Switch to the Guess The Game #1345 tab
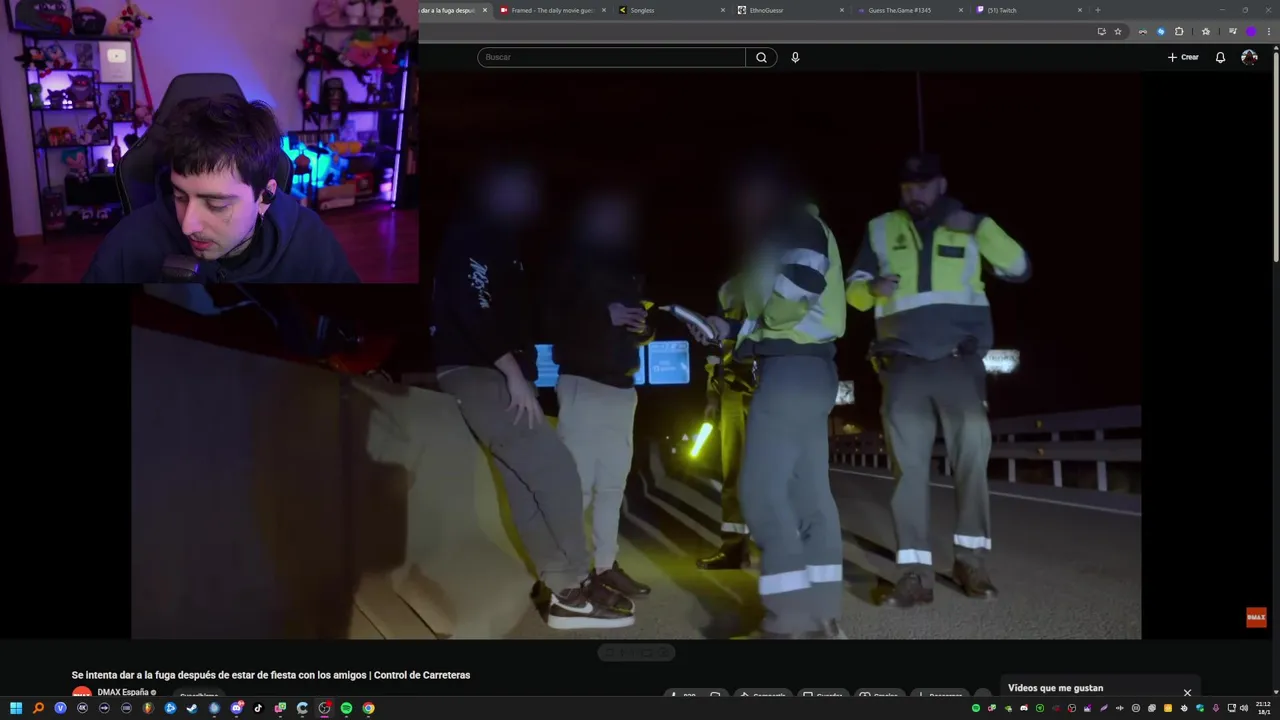Image resolution: width=1280 pixels, height=720 pixels. pyautogui.click(x=908, y=10)
